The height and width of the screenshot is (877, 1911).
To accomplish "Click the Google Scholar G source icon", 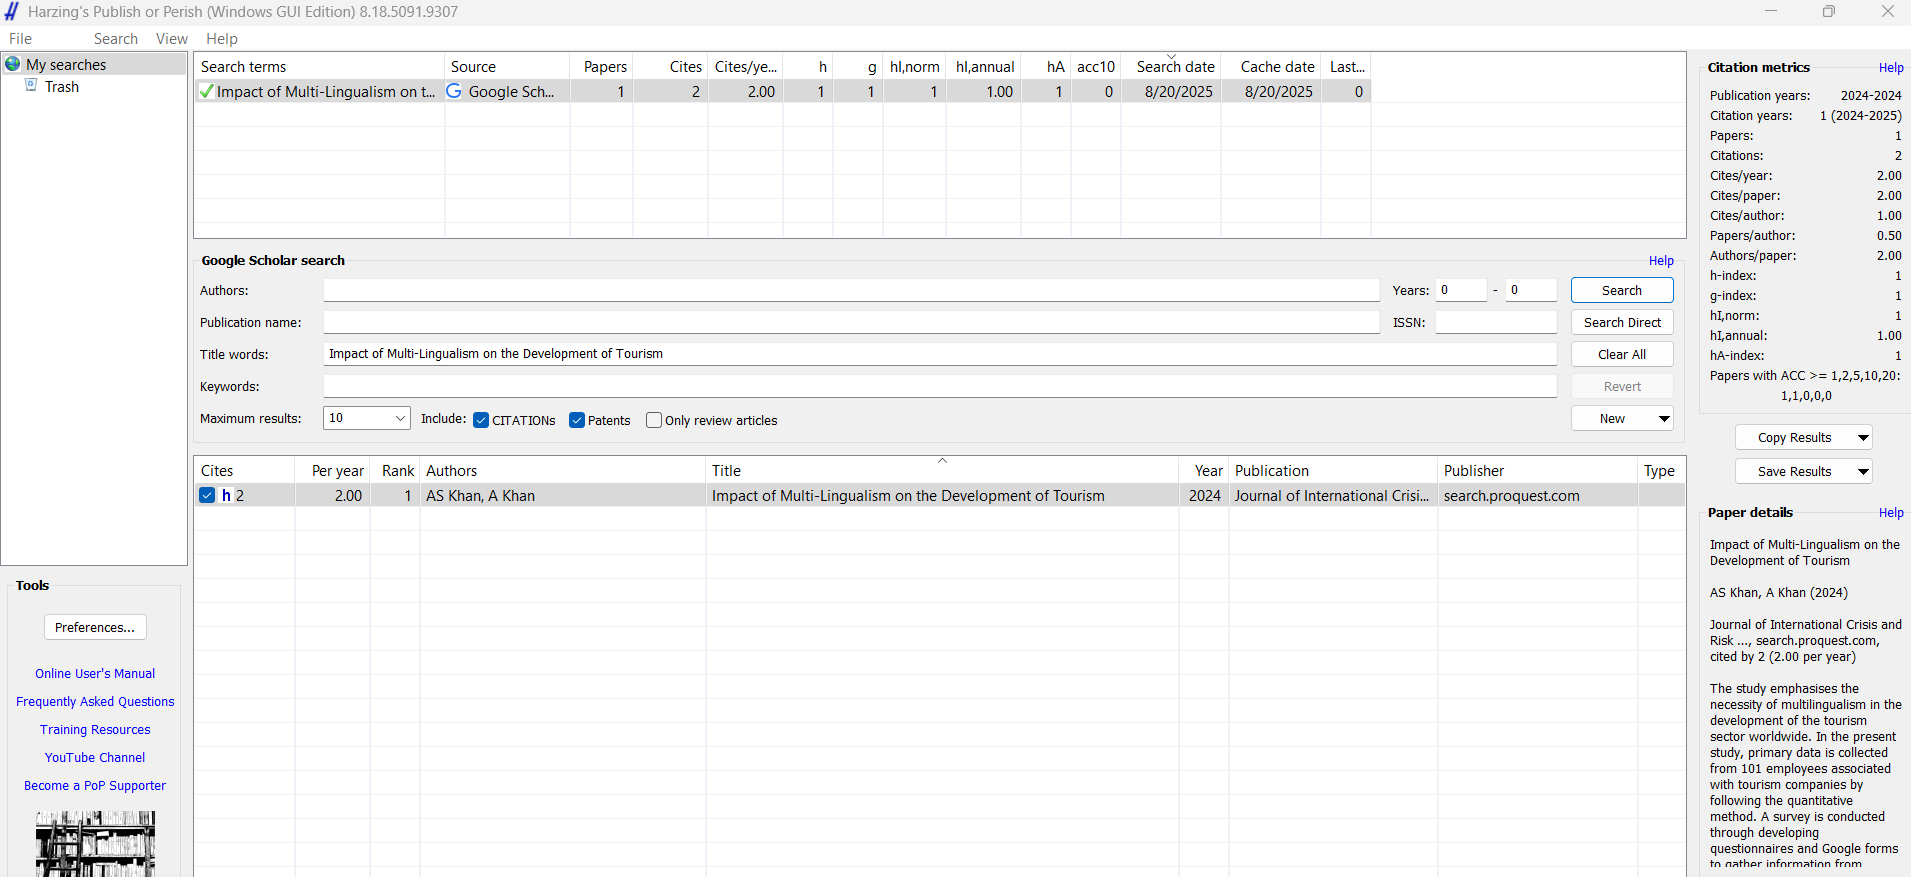I will pos(454,91).
